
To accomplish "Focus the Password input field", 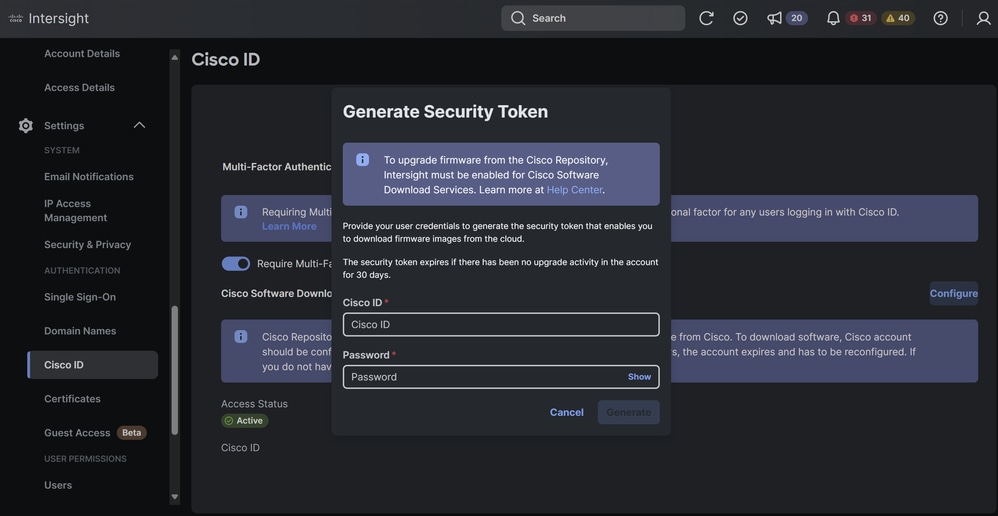I will tap(501, 377).
